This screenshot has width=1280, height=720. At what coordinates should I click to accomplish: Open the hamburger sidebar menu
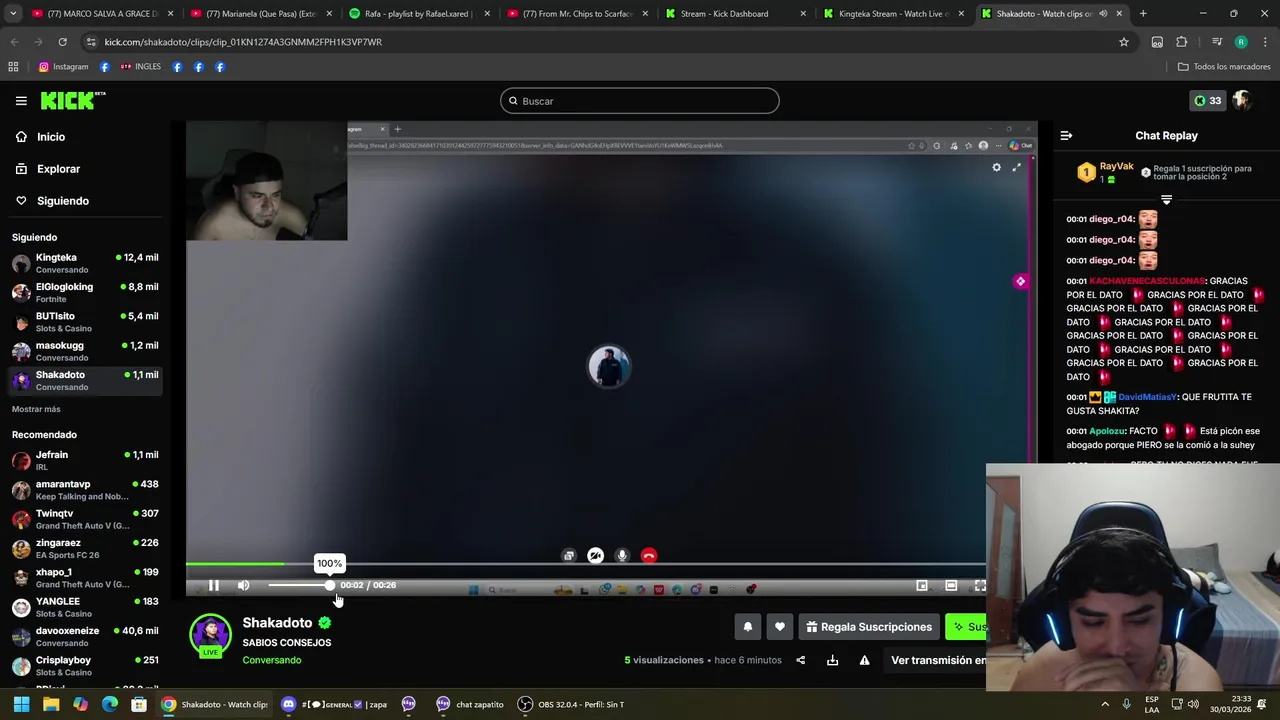click(x=21, y=101)
